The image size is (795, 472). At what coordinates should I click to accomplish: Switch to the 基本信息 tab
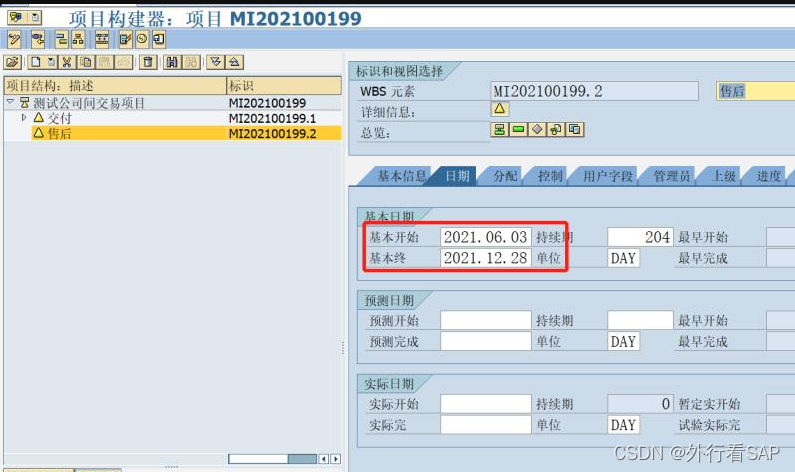(402, 176)
